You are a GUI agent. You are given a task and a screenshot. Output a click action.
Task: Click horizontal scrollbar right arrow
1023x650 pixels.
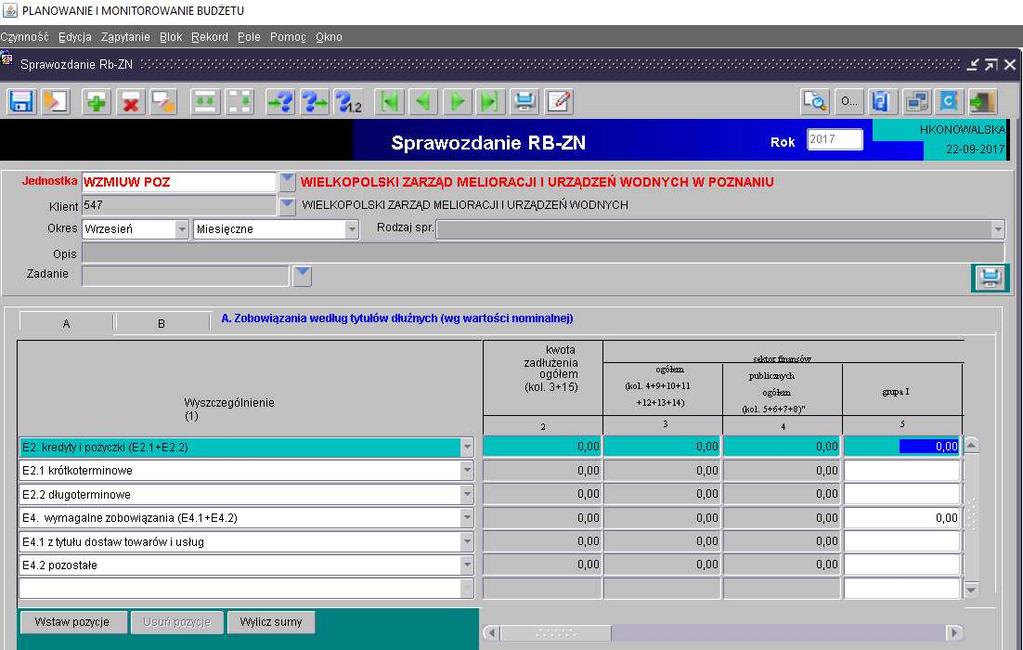954,632
